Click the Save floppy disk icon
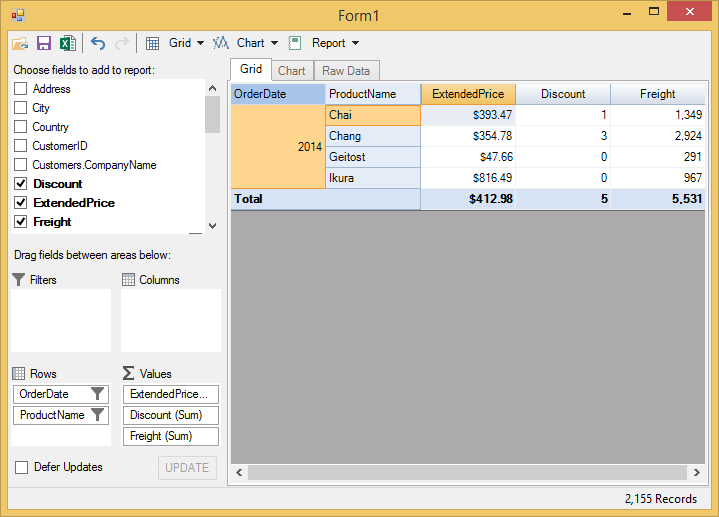The height and width of the screenshot is (517, 719). [x=44, y=43]
